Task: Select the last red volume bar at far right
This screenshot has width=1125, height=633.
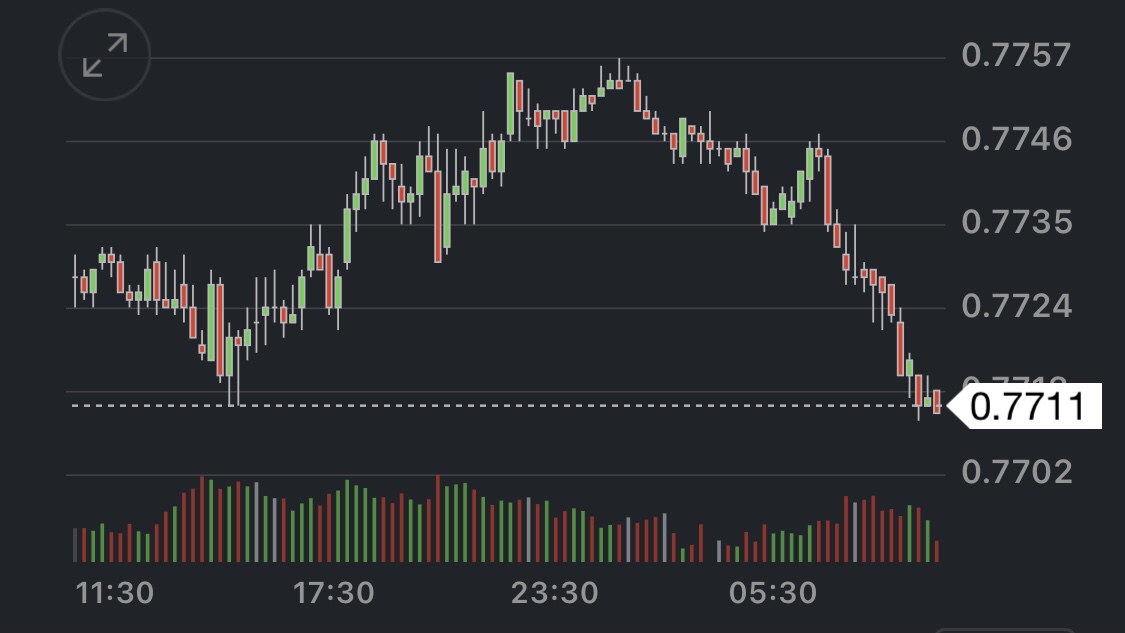Action: (937, 550)
